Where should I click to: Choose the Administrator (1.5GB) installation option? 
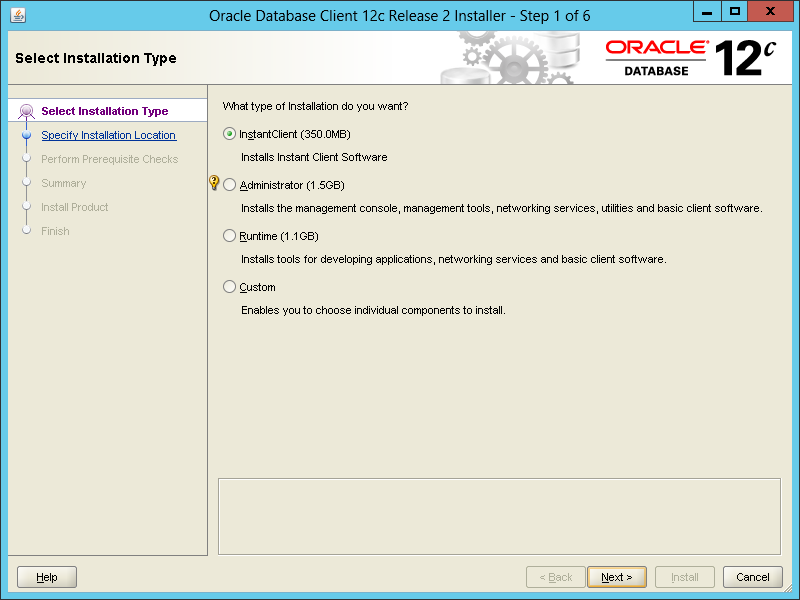(x=230, y=185)
